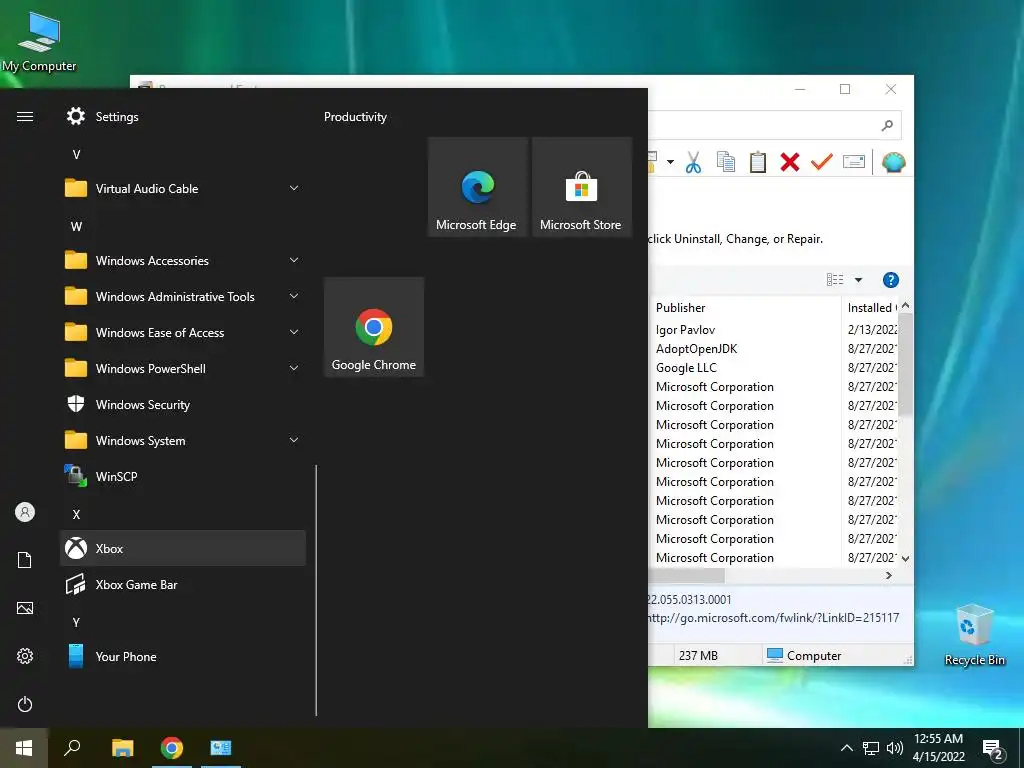Open taskbar Search
Screen dimensions: 1024x768
[72, 748]
